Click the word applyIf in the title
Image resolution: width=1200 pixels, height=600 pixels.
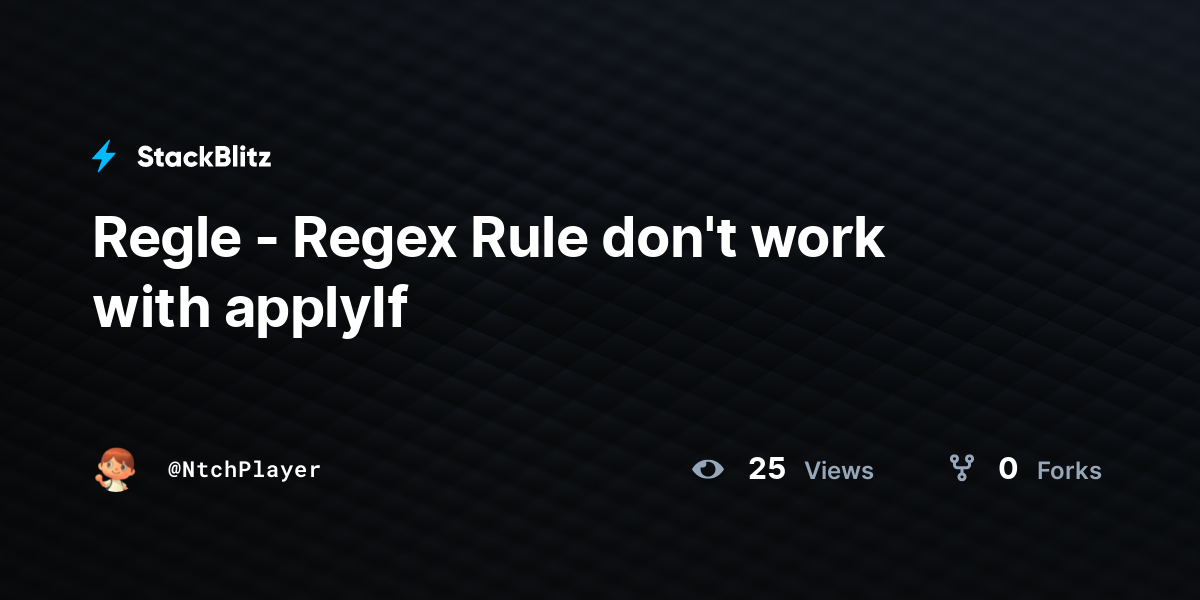316,310
